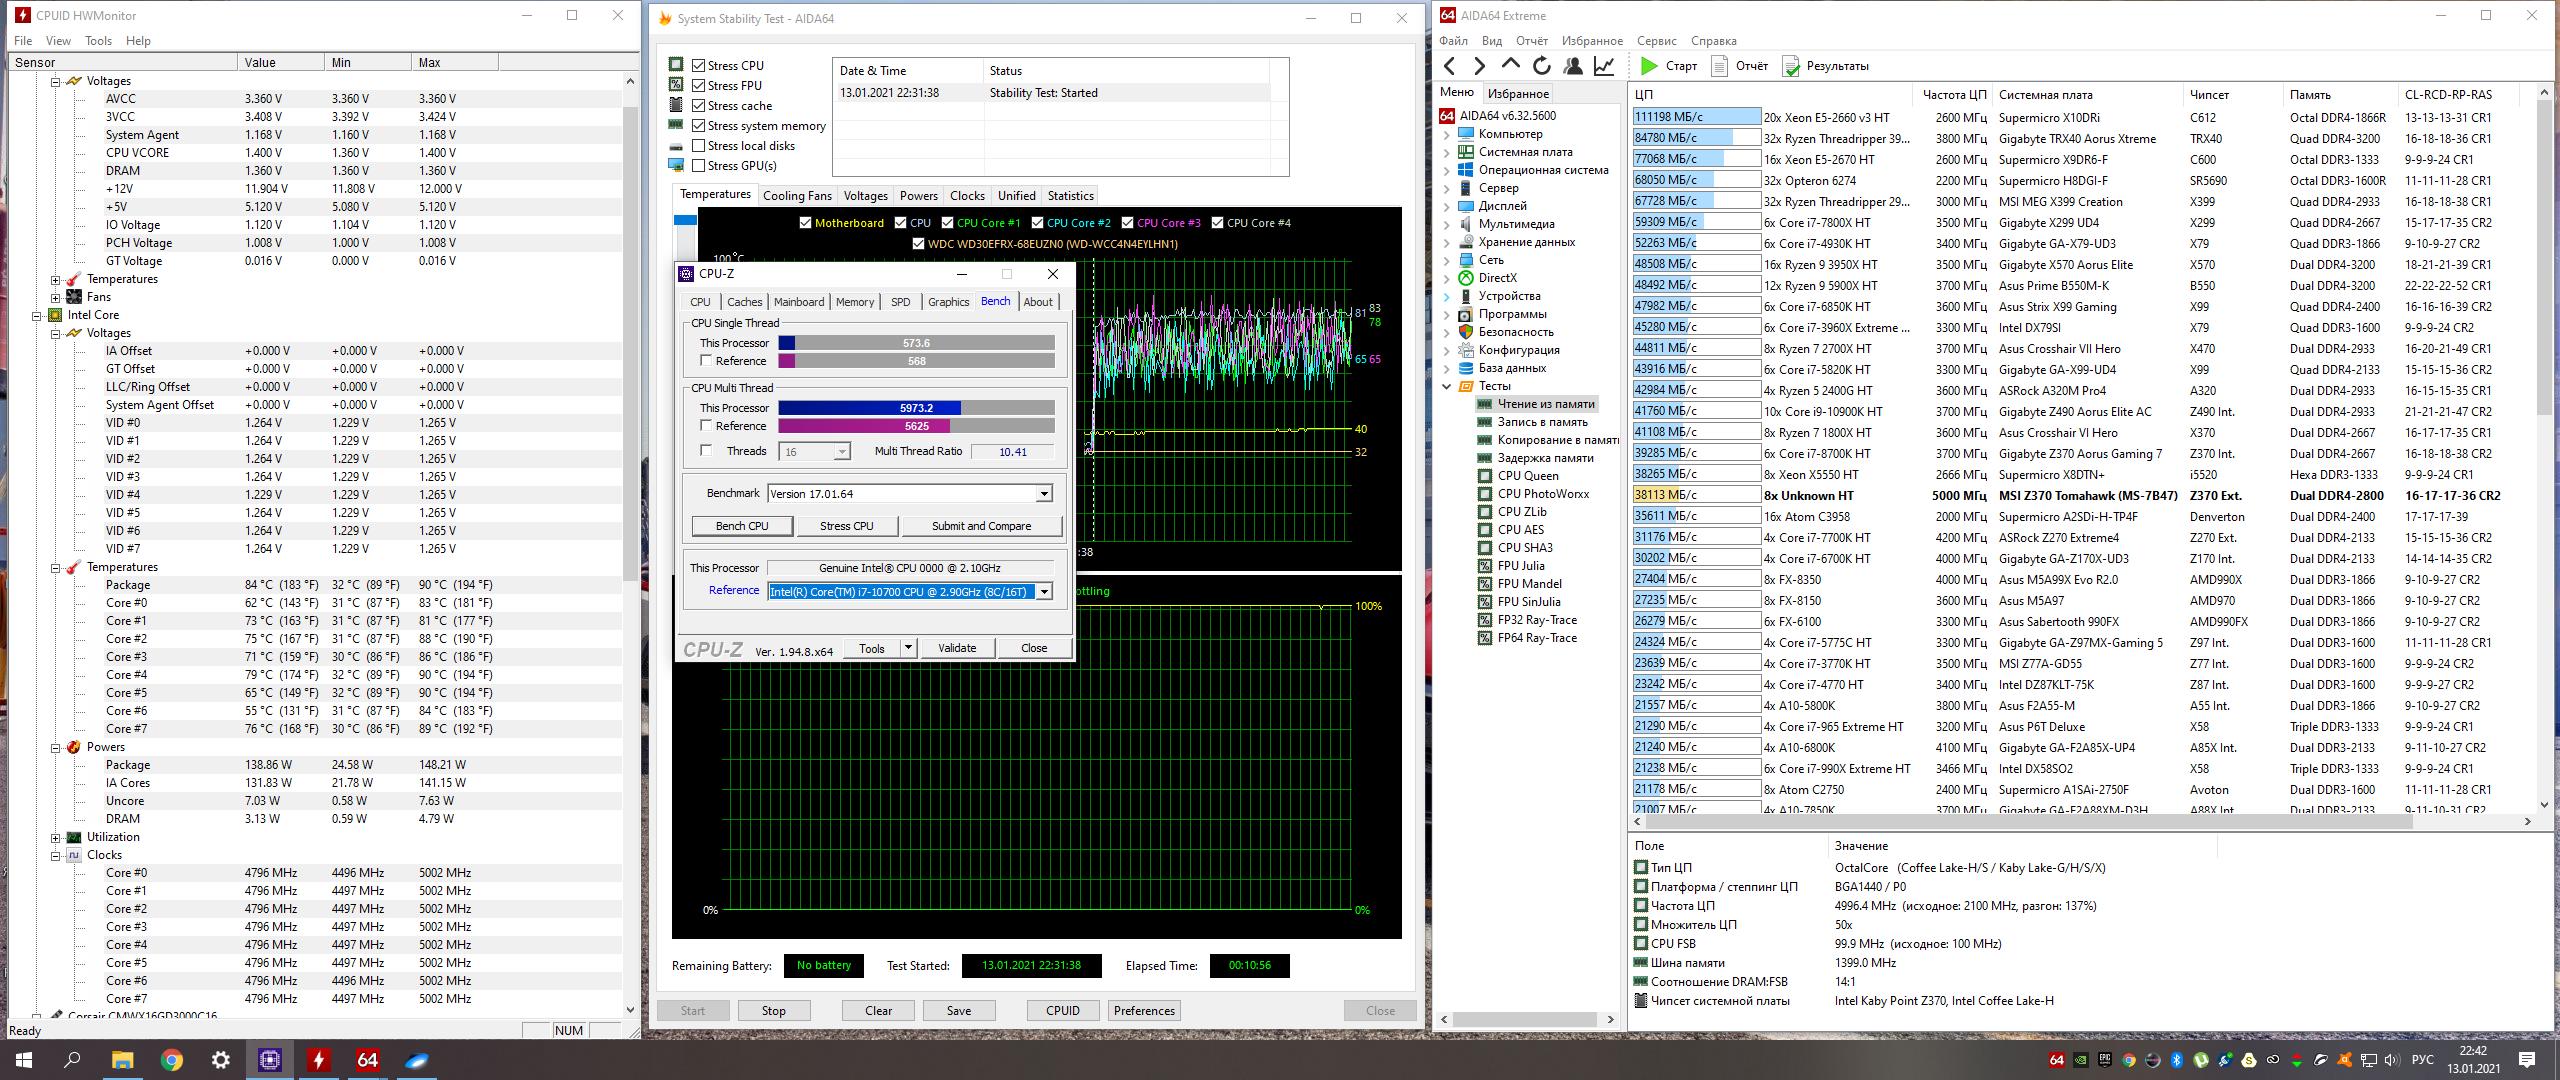
Task: Click the Stop button in stability test
Action: tap(773, 1011)
